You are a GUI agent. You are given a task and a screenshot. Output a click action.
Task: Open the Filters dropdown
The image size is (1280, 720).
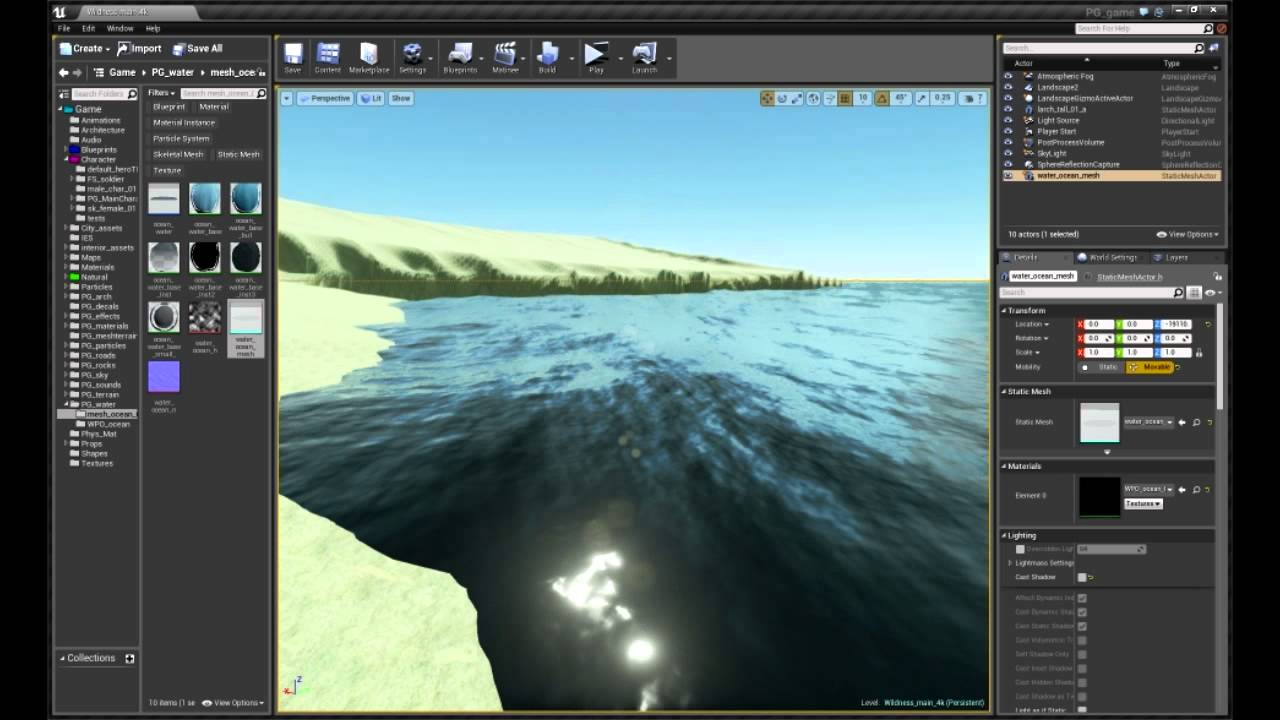(x=161, y=93)
